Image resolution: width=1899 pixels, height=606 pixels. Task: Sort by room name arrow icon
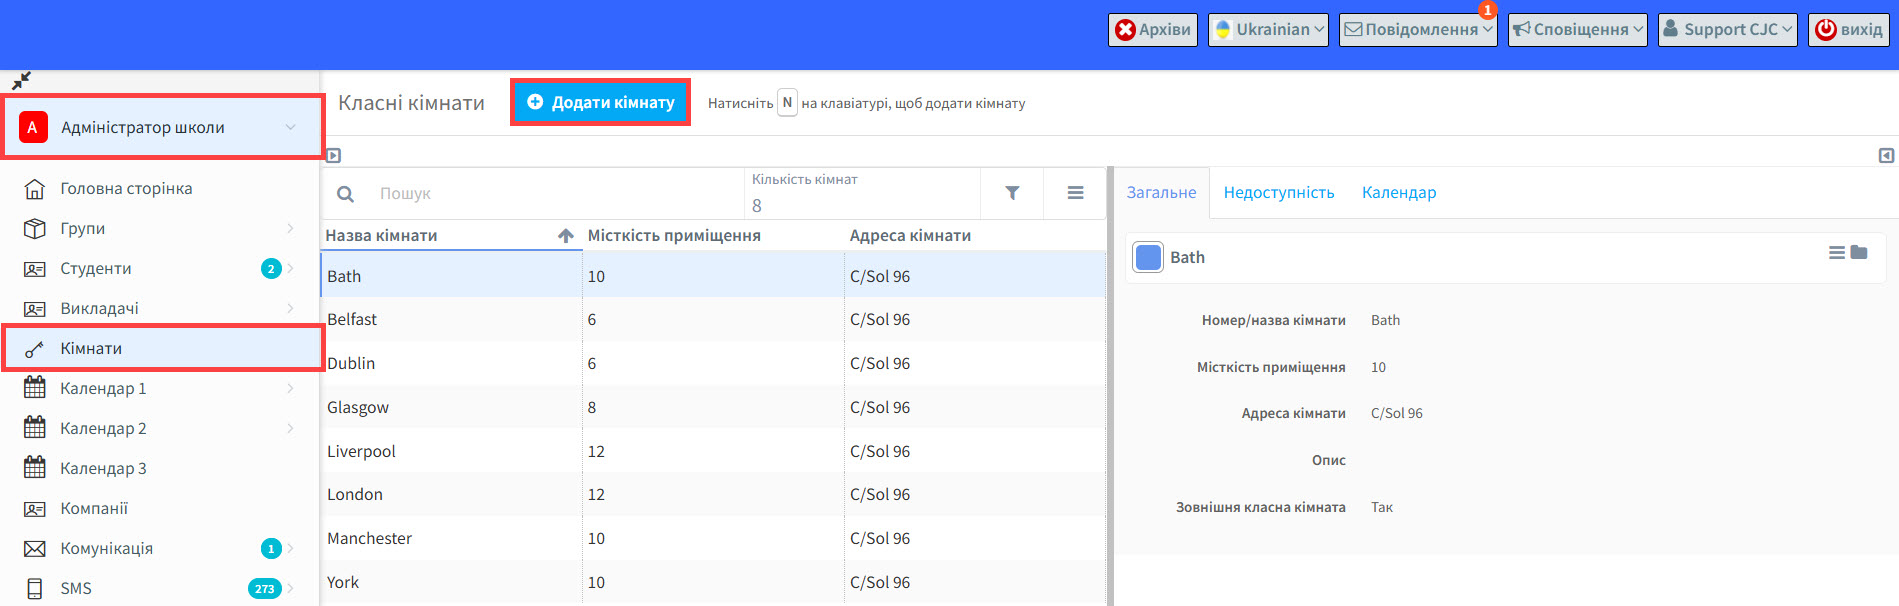pyautogui.click(x=565, y=236)
